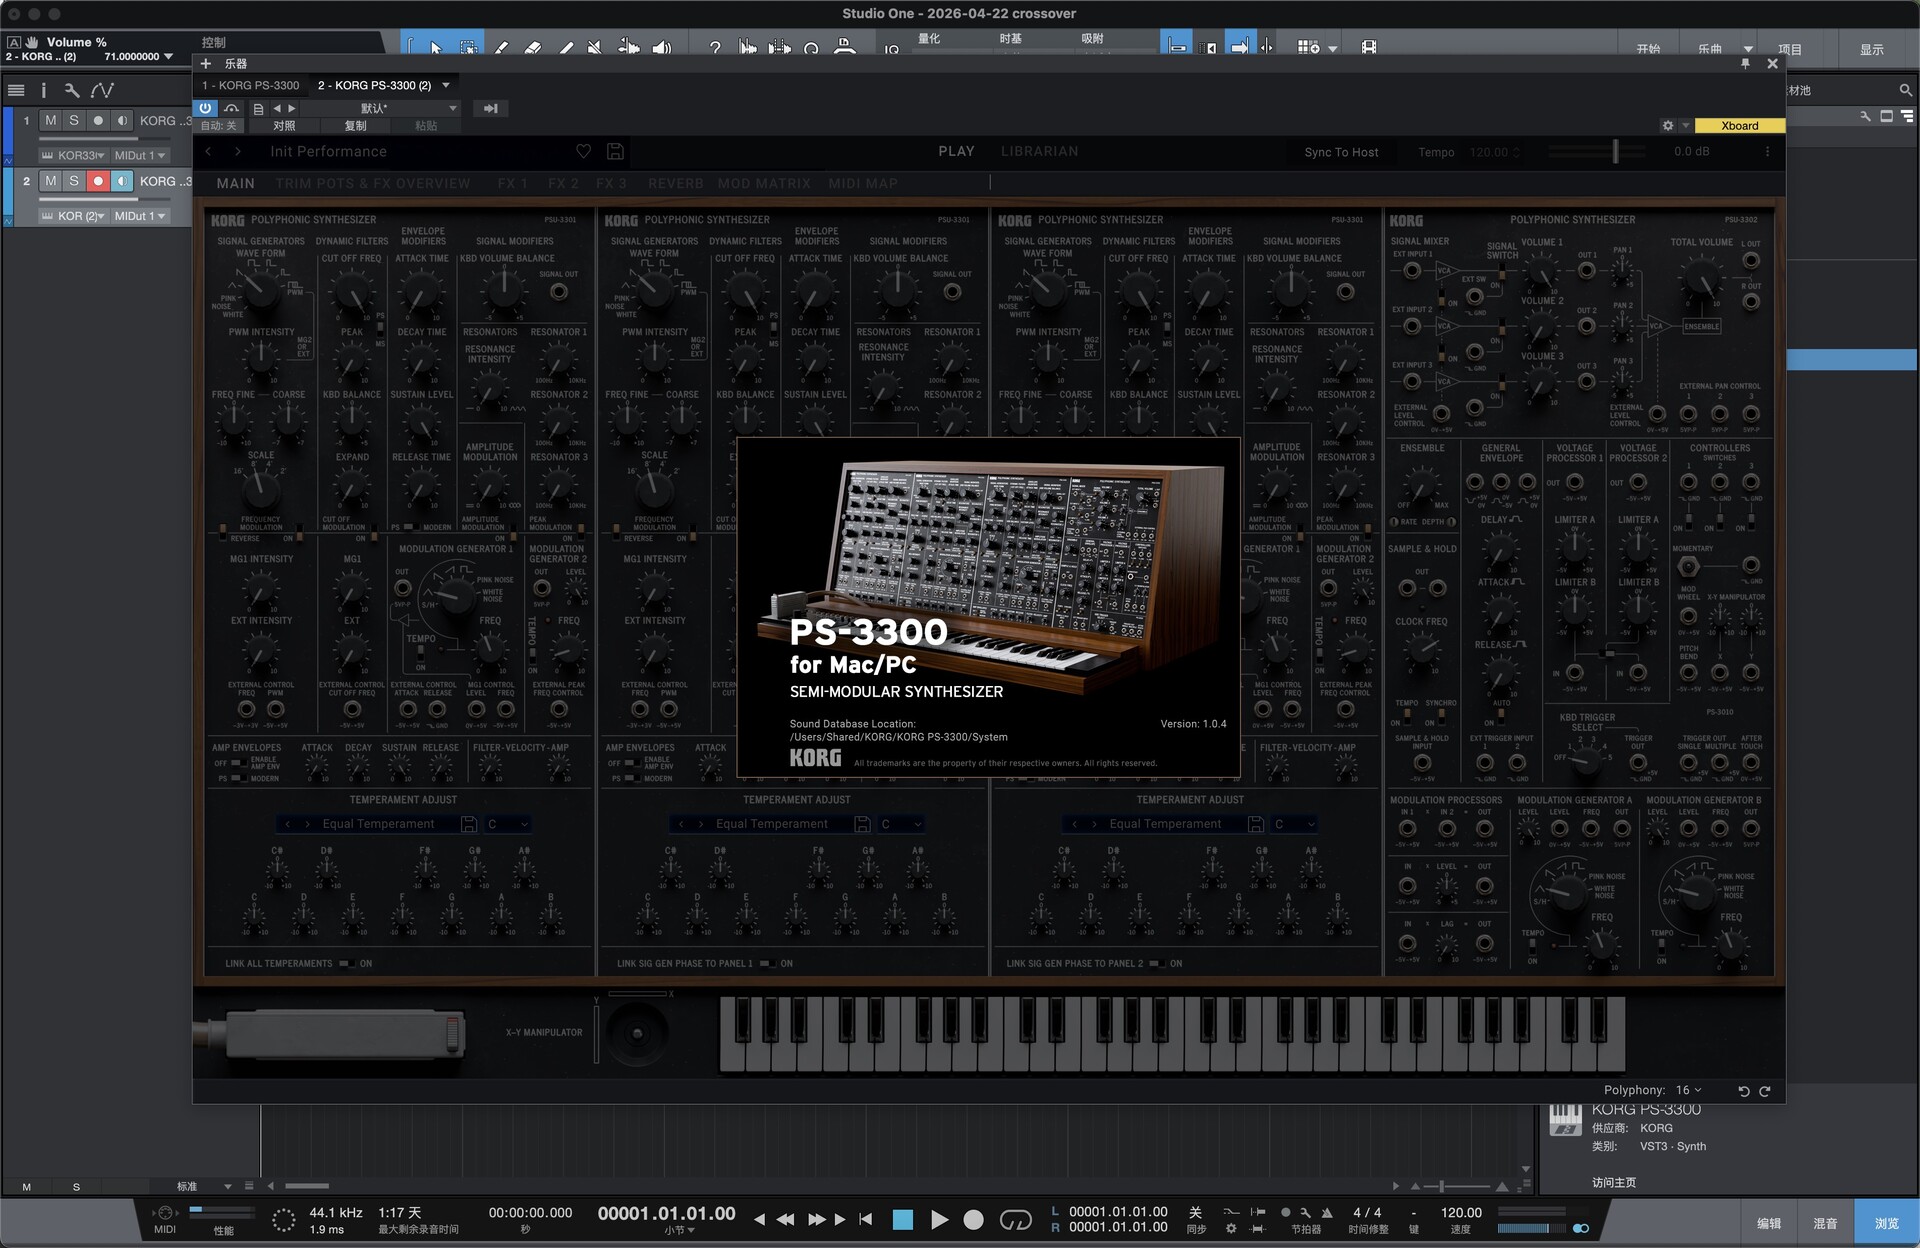Expand the preset 默认 dropdown
The height and width of the screenshot is (1248, 1920).
coord(452,108)
